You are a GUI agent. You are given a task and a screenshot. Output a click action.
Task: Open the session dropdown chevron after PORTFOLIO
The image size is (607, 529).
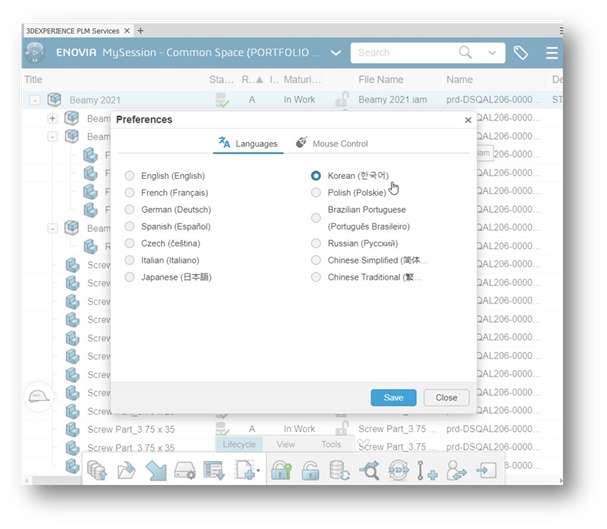point(336,53)
